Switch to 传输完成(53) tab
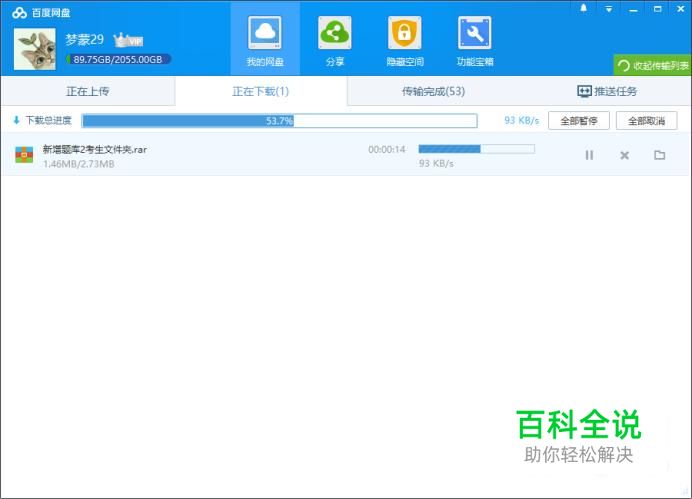This screenshot has height=499, width=692. (x=433, y=91)
